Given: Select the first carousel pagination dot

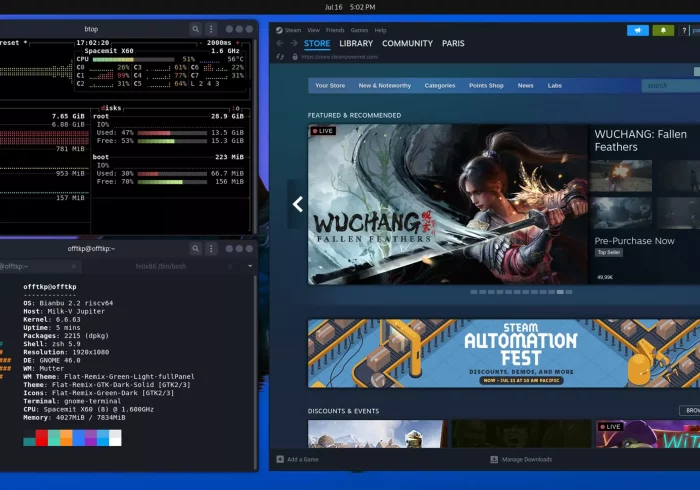Looking at the screenshot, I should click(474, 292).
